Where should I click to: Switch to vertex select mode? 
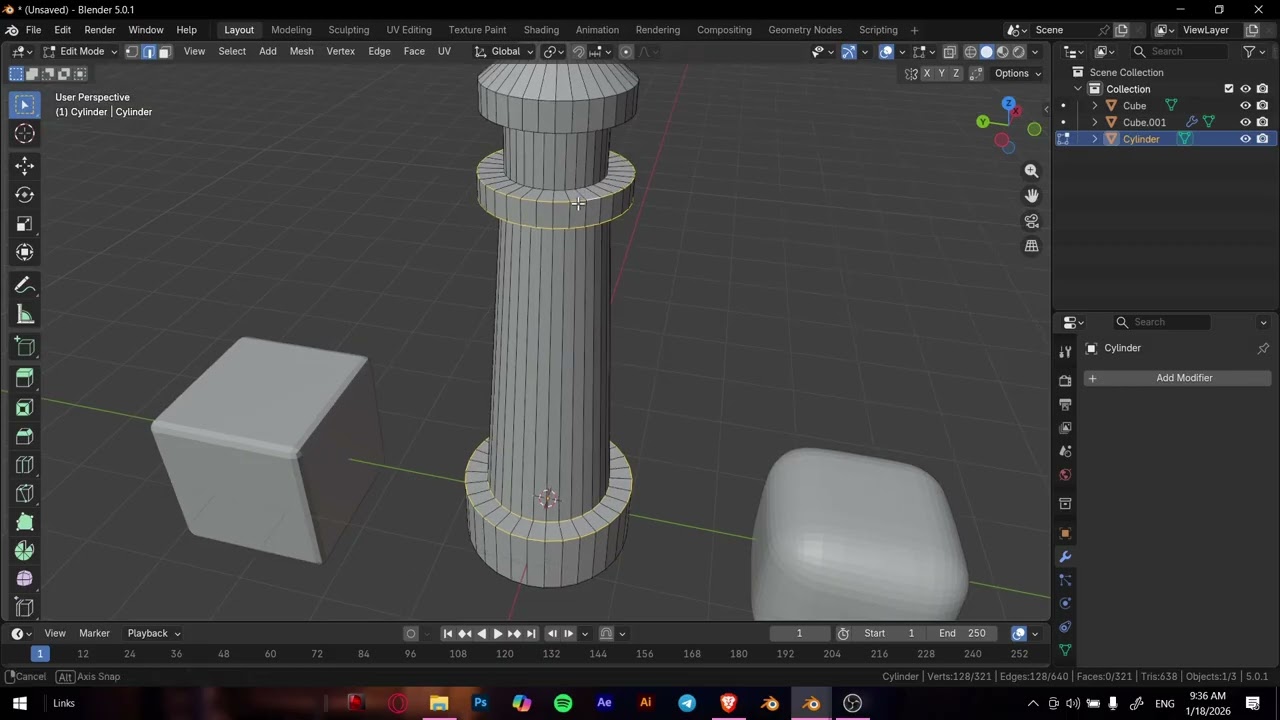[x=132, y=51]
